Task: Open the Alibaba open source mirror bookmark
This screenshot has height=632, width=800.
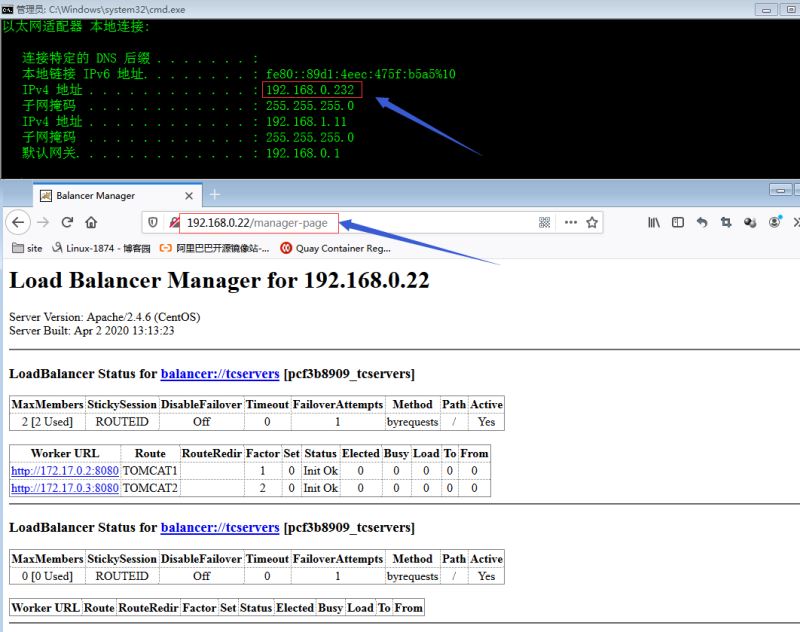Action: tap(214, 248)
